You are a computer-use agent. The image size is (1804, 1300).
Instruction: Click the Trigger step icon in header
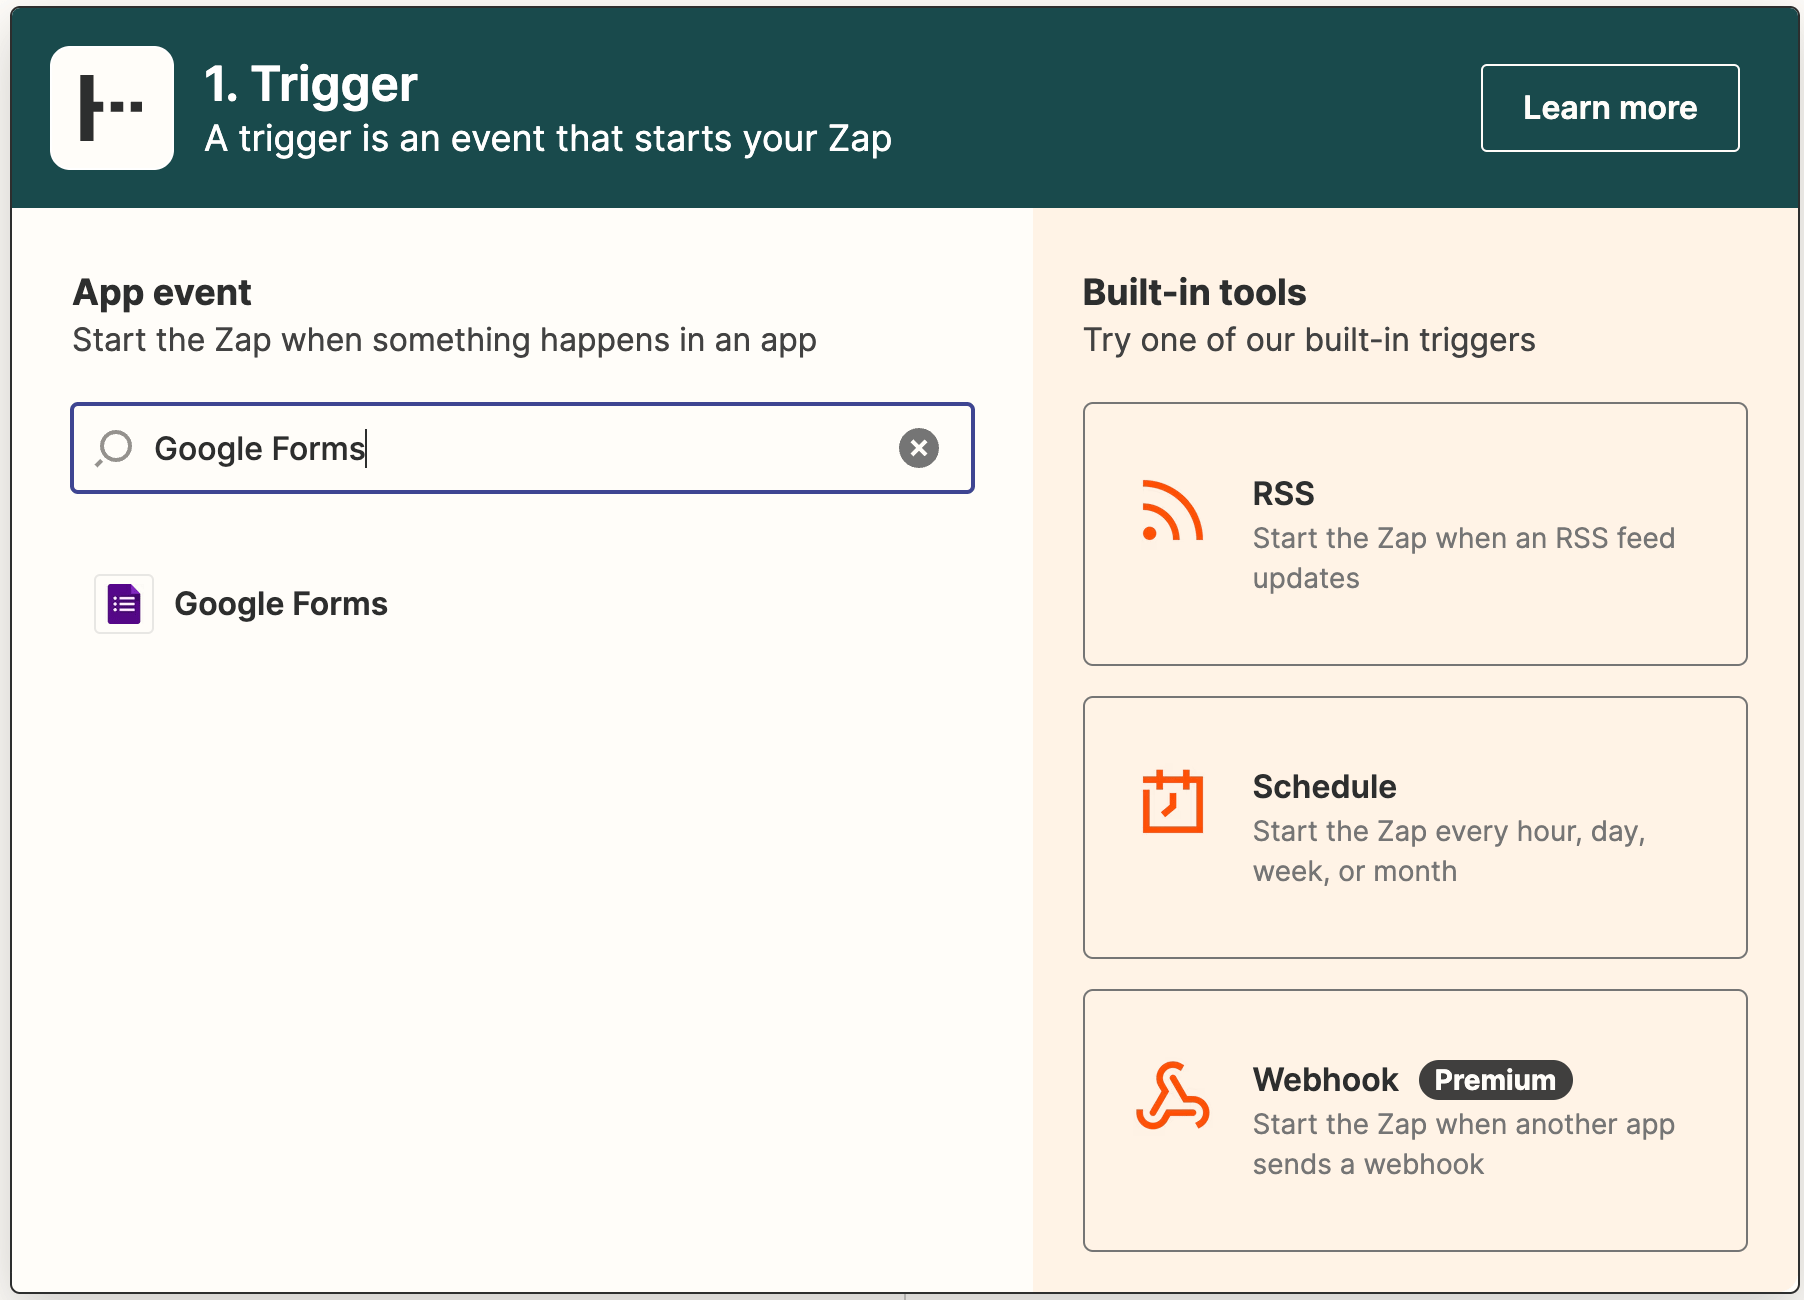(112, 108)
